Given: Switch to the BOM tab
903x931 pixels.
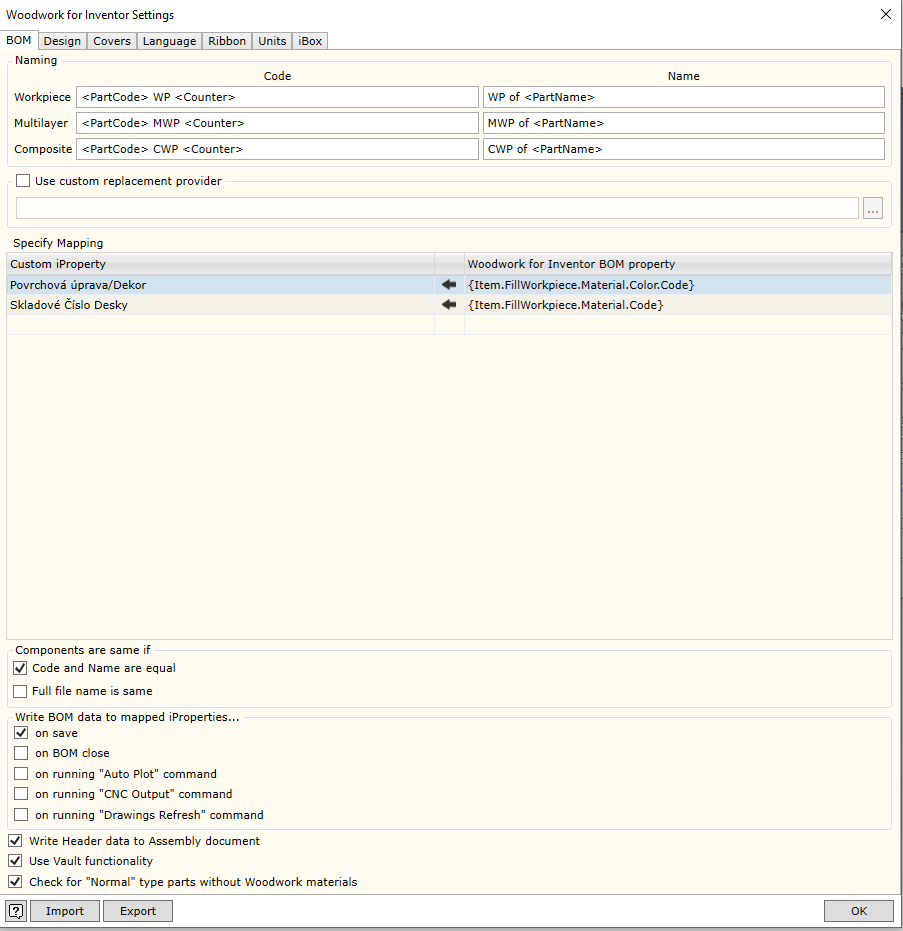Looking at the screenshot, I should pos(19,40).
